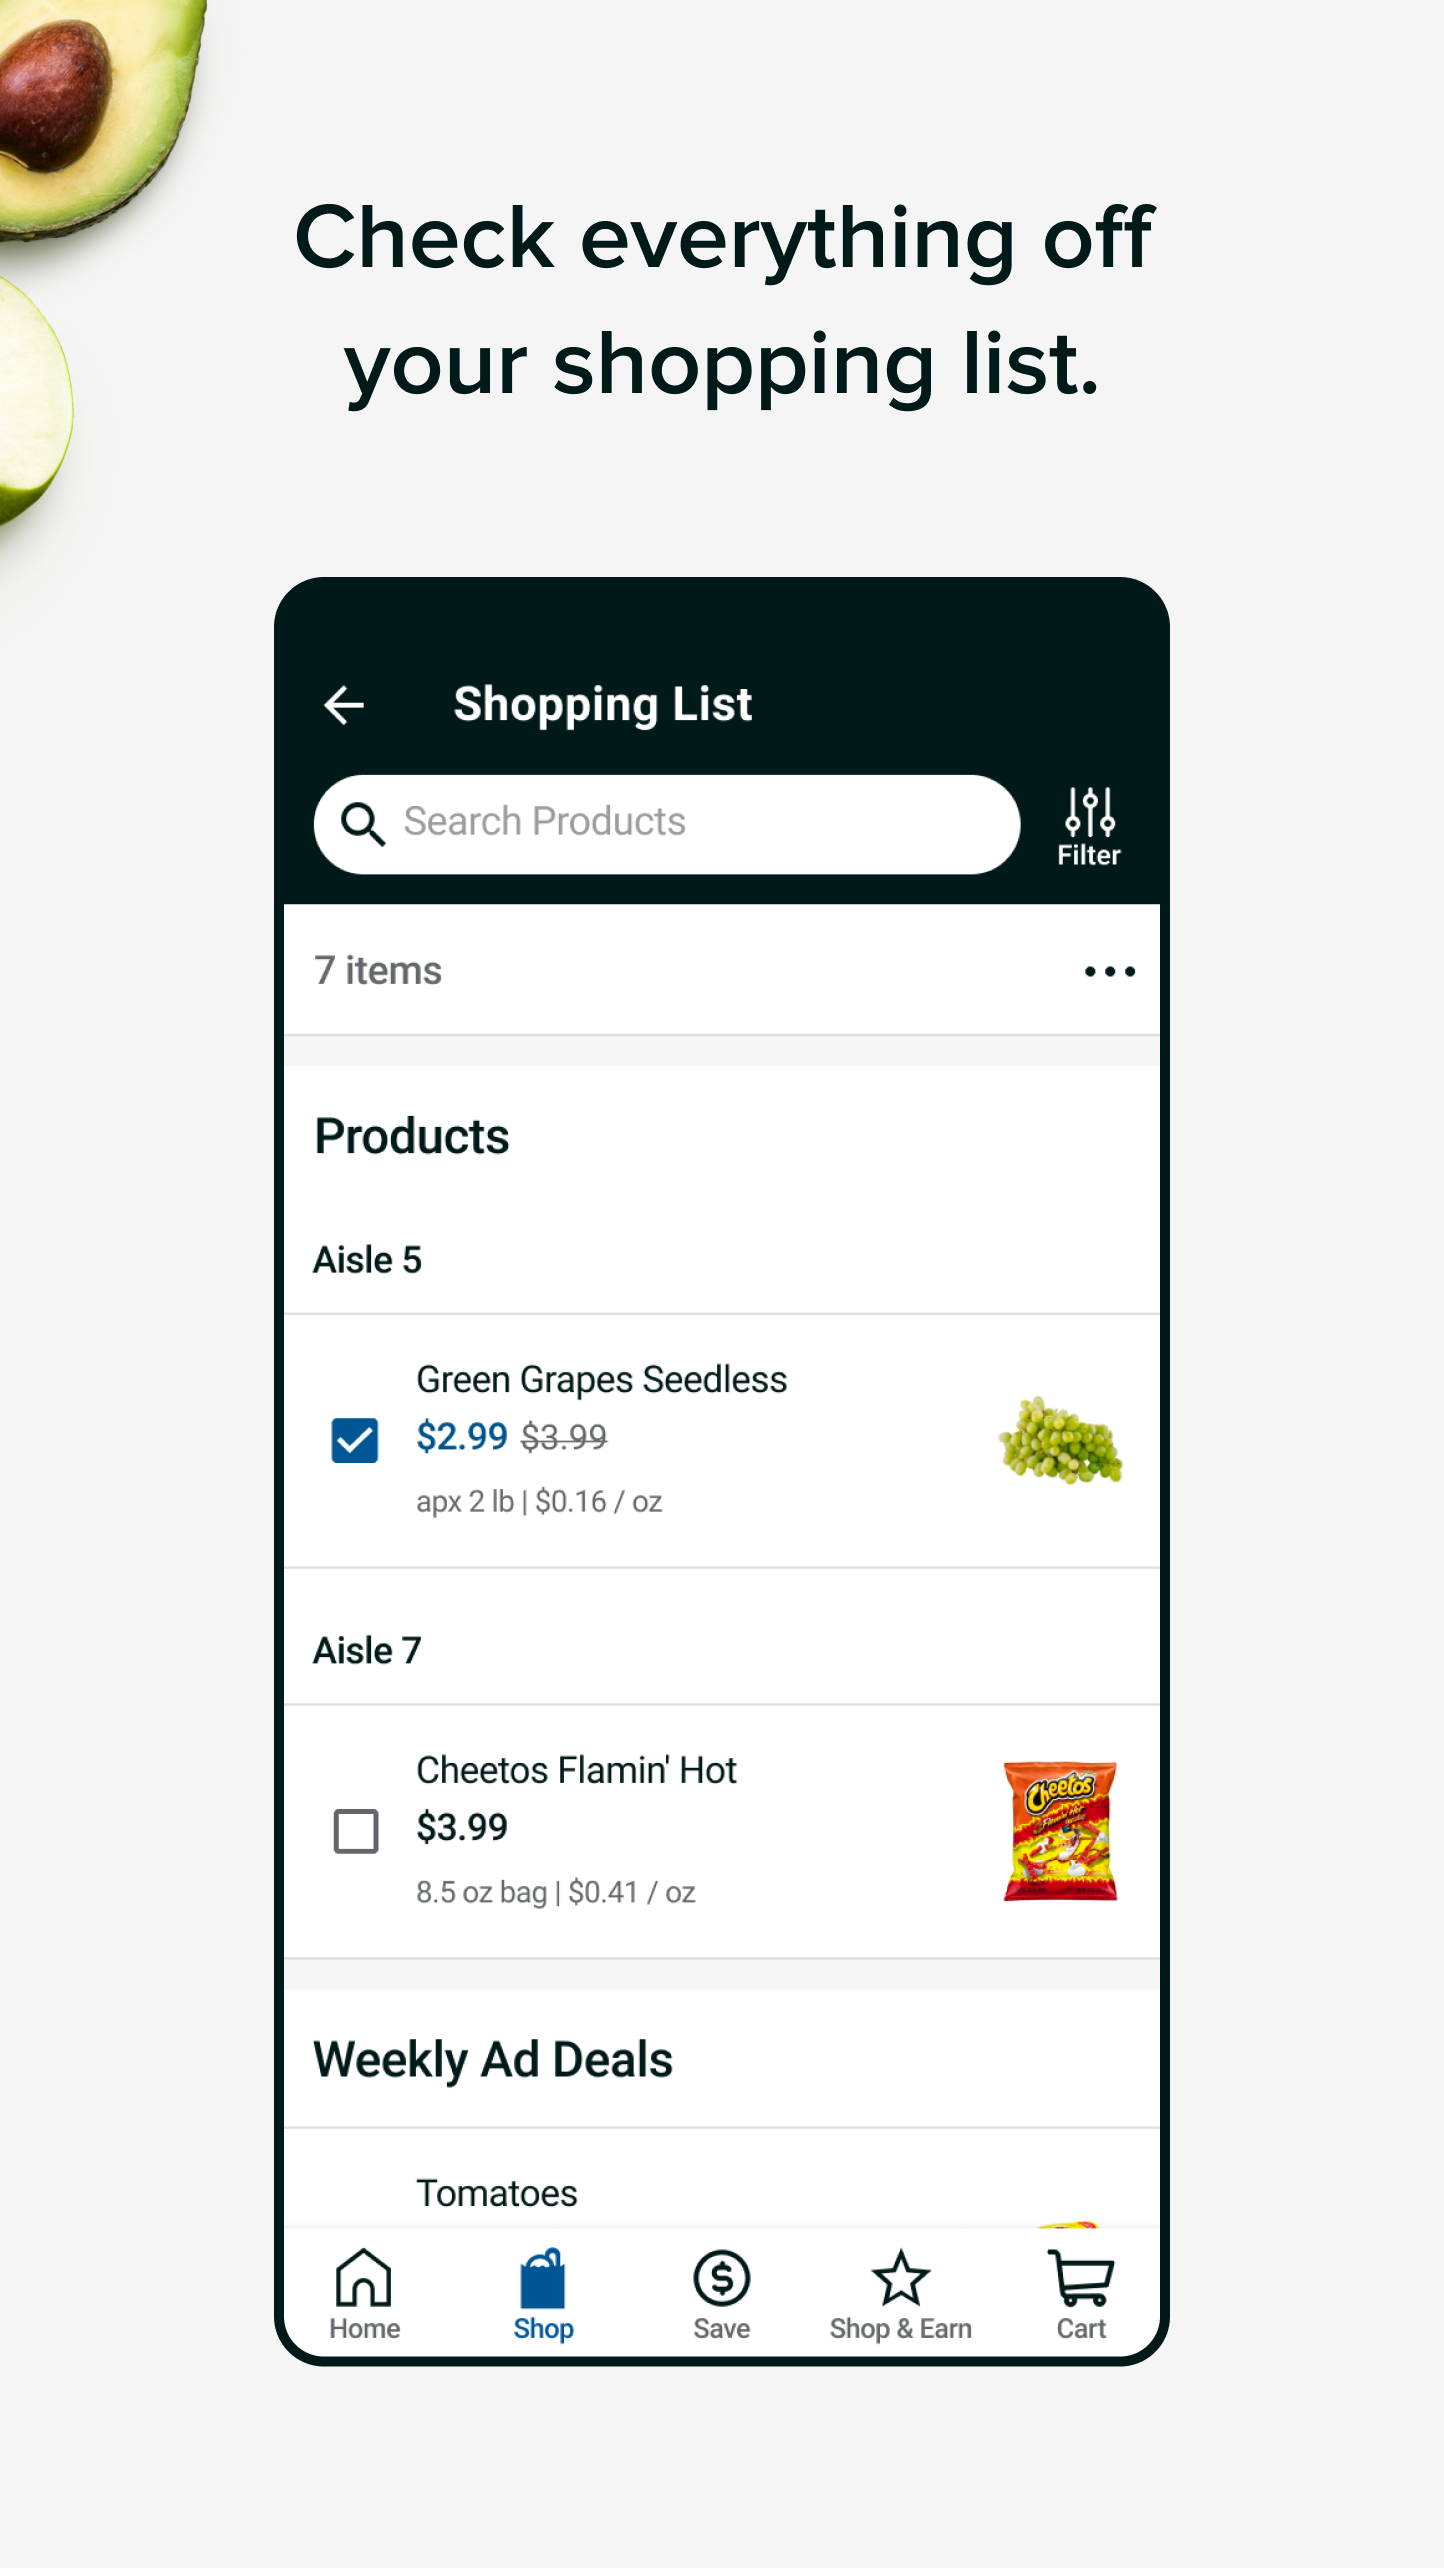
Task: Open the three-dot menu beside 7 items
Action: pyautogui.click(x=1109, y=971)
